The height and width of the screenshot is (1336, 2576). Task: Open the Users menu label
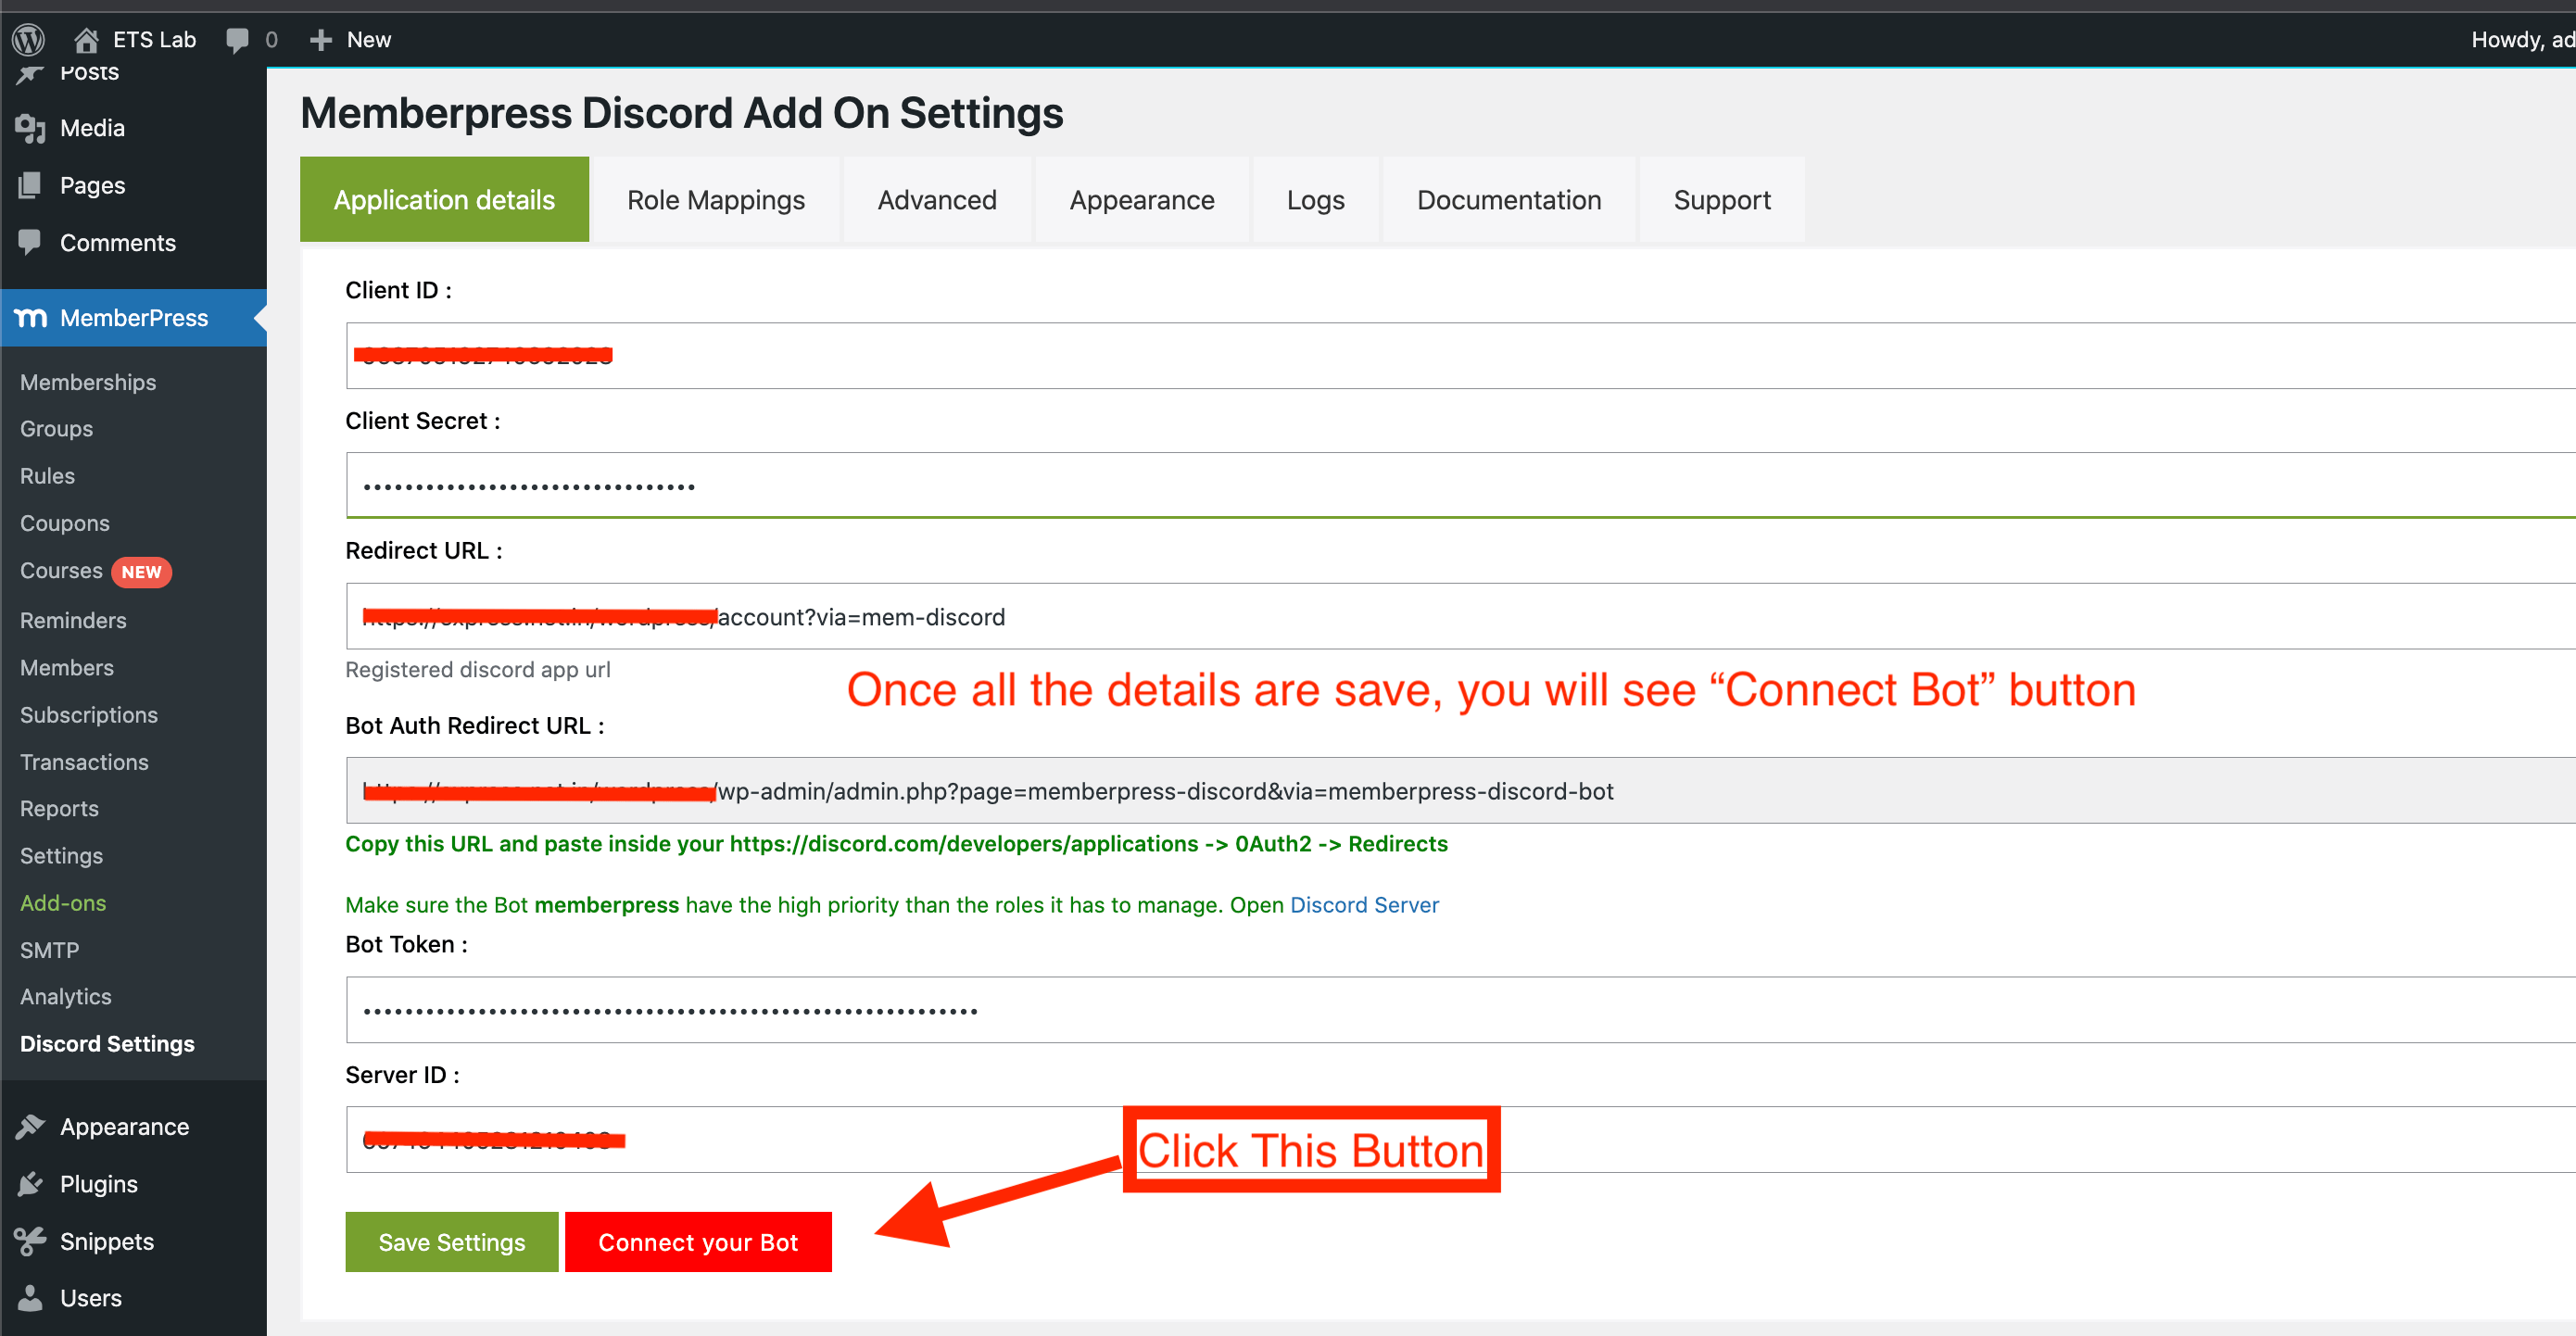tap(91, 1298)
